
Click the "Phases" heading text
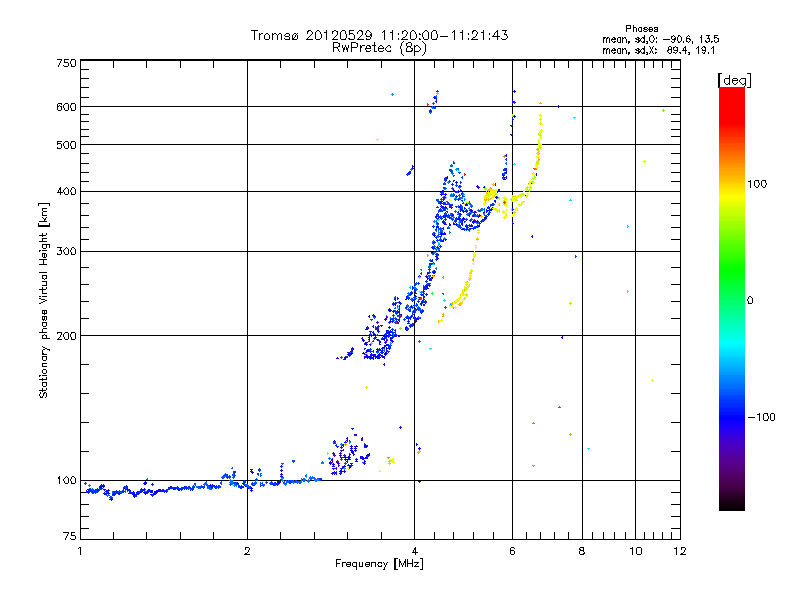(x=642, y=29)
